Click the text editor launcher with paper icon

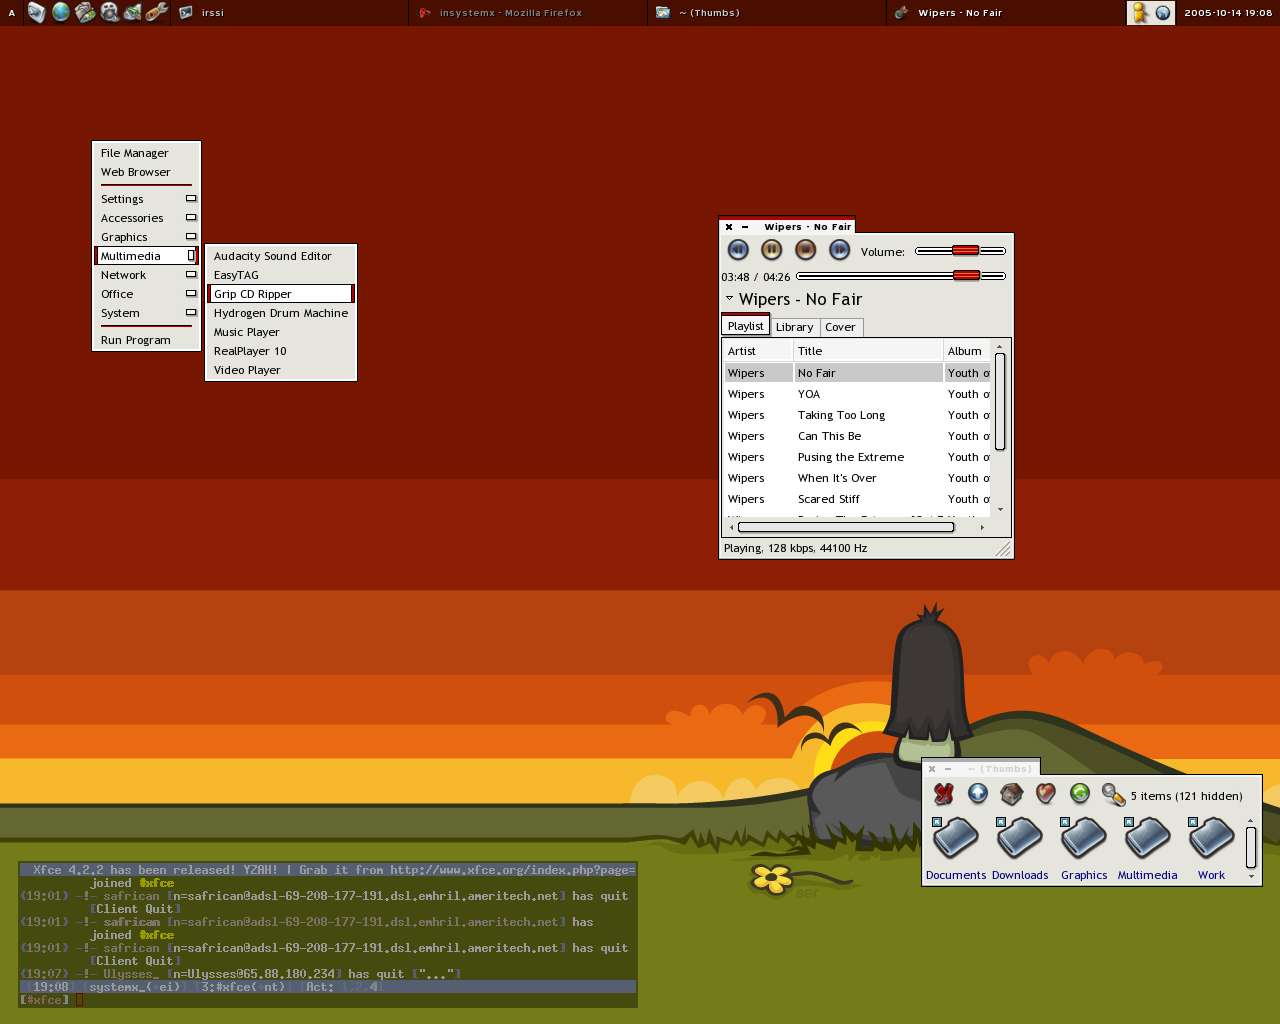pyautogui.click(x=85, y=13)
